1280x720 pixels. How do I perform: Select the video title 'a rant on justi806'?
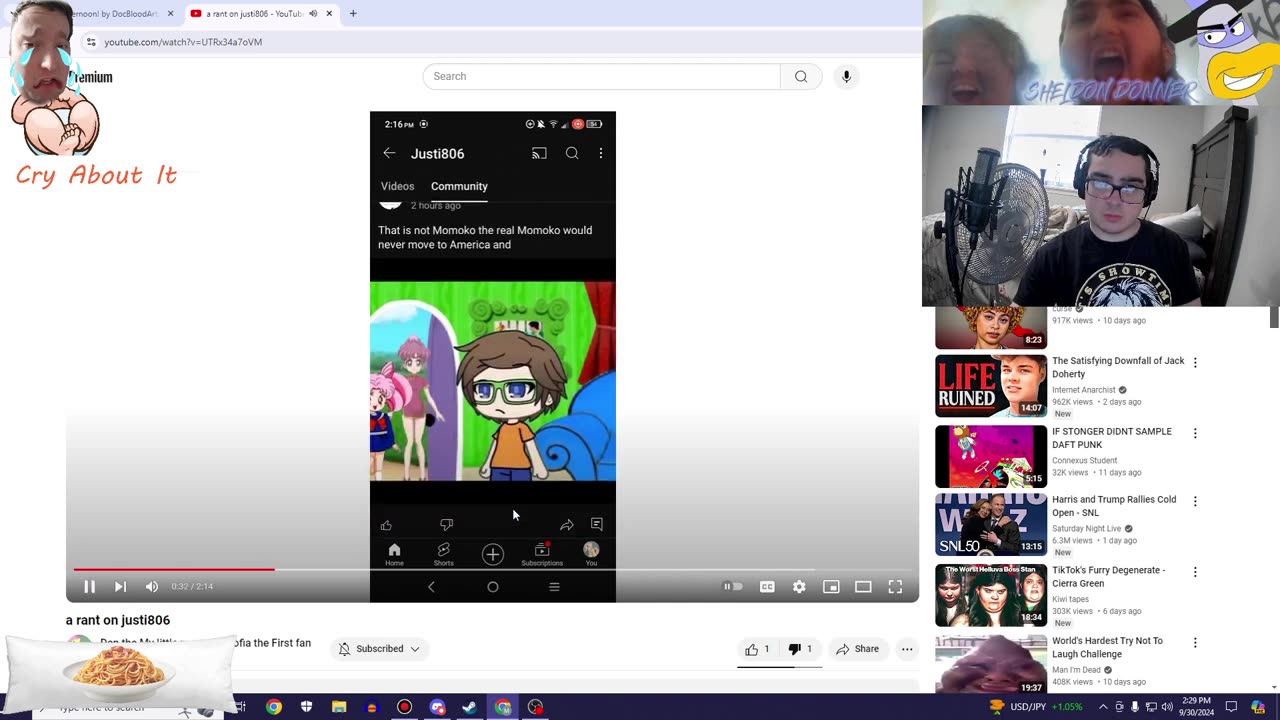pos(118,620)
